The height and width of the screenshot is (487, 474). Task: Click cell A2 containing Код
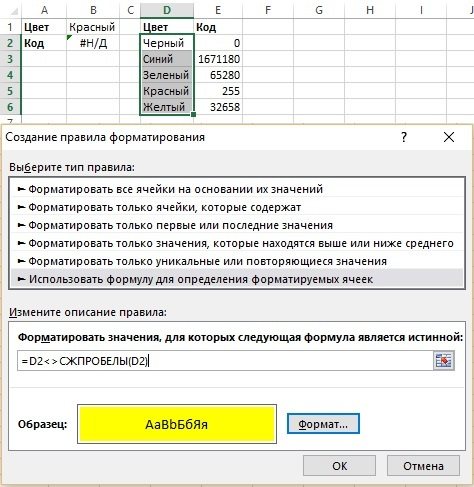click(44, 43)
